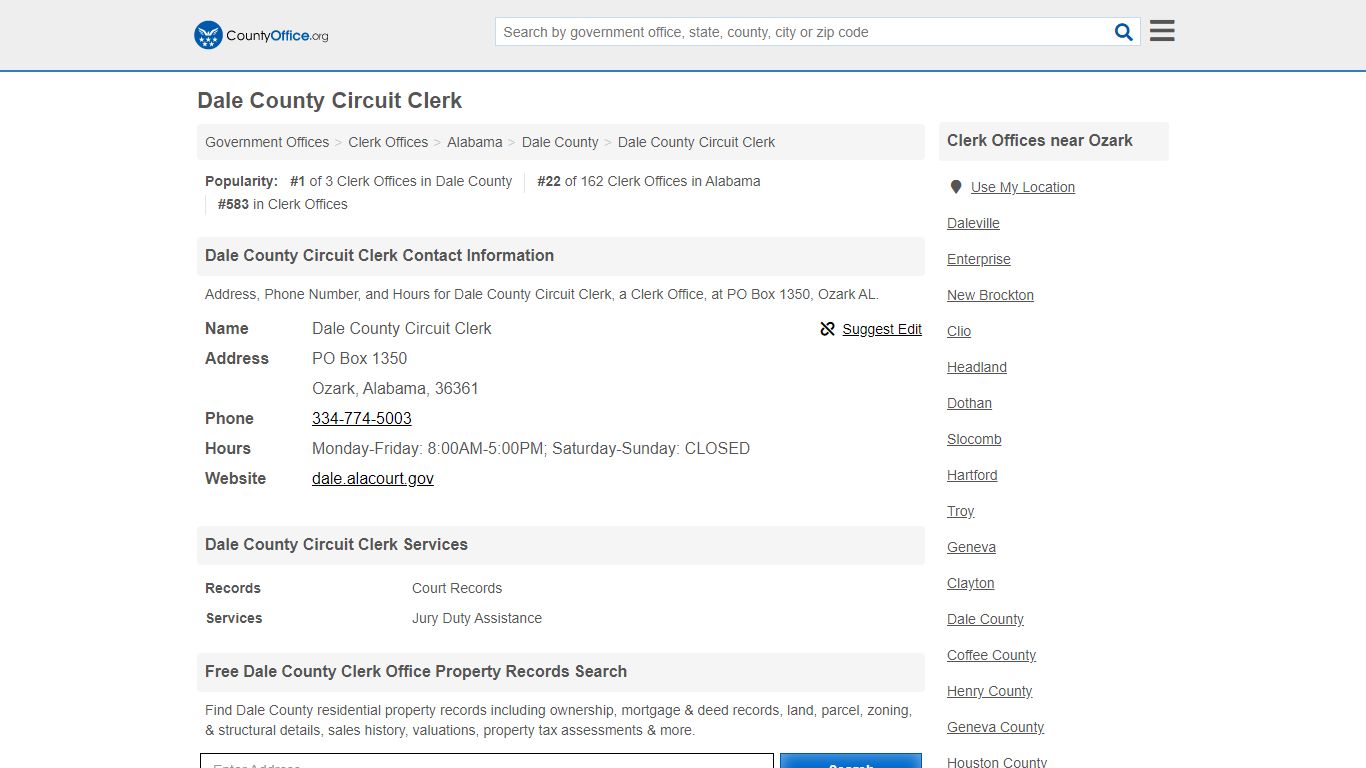Select Use My Location
Viewport: 1366px width, 768px height.
1023,187
